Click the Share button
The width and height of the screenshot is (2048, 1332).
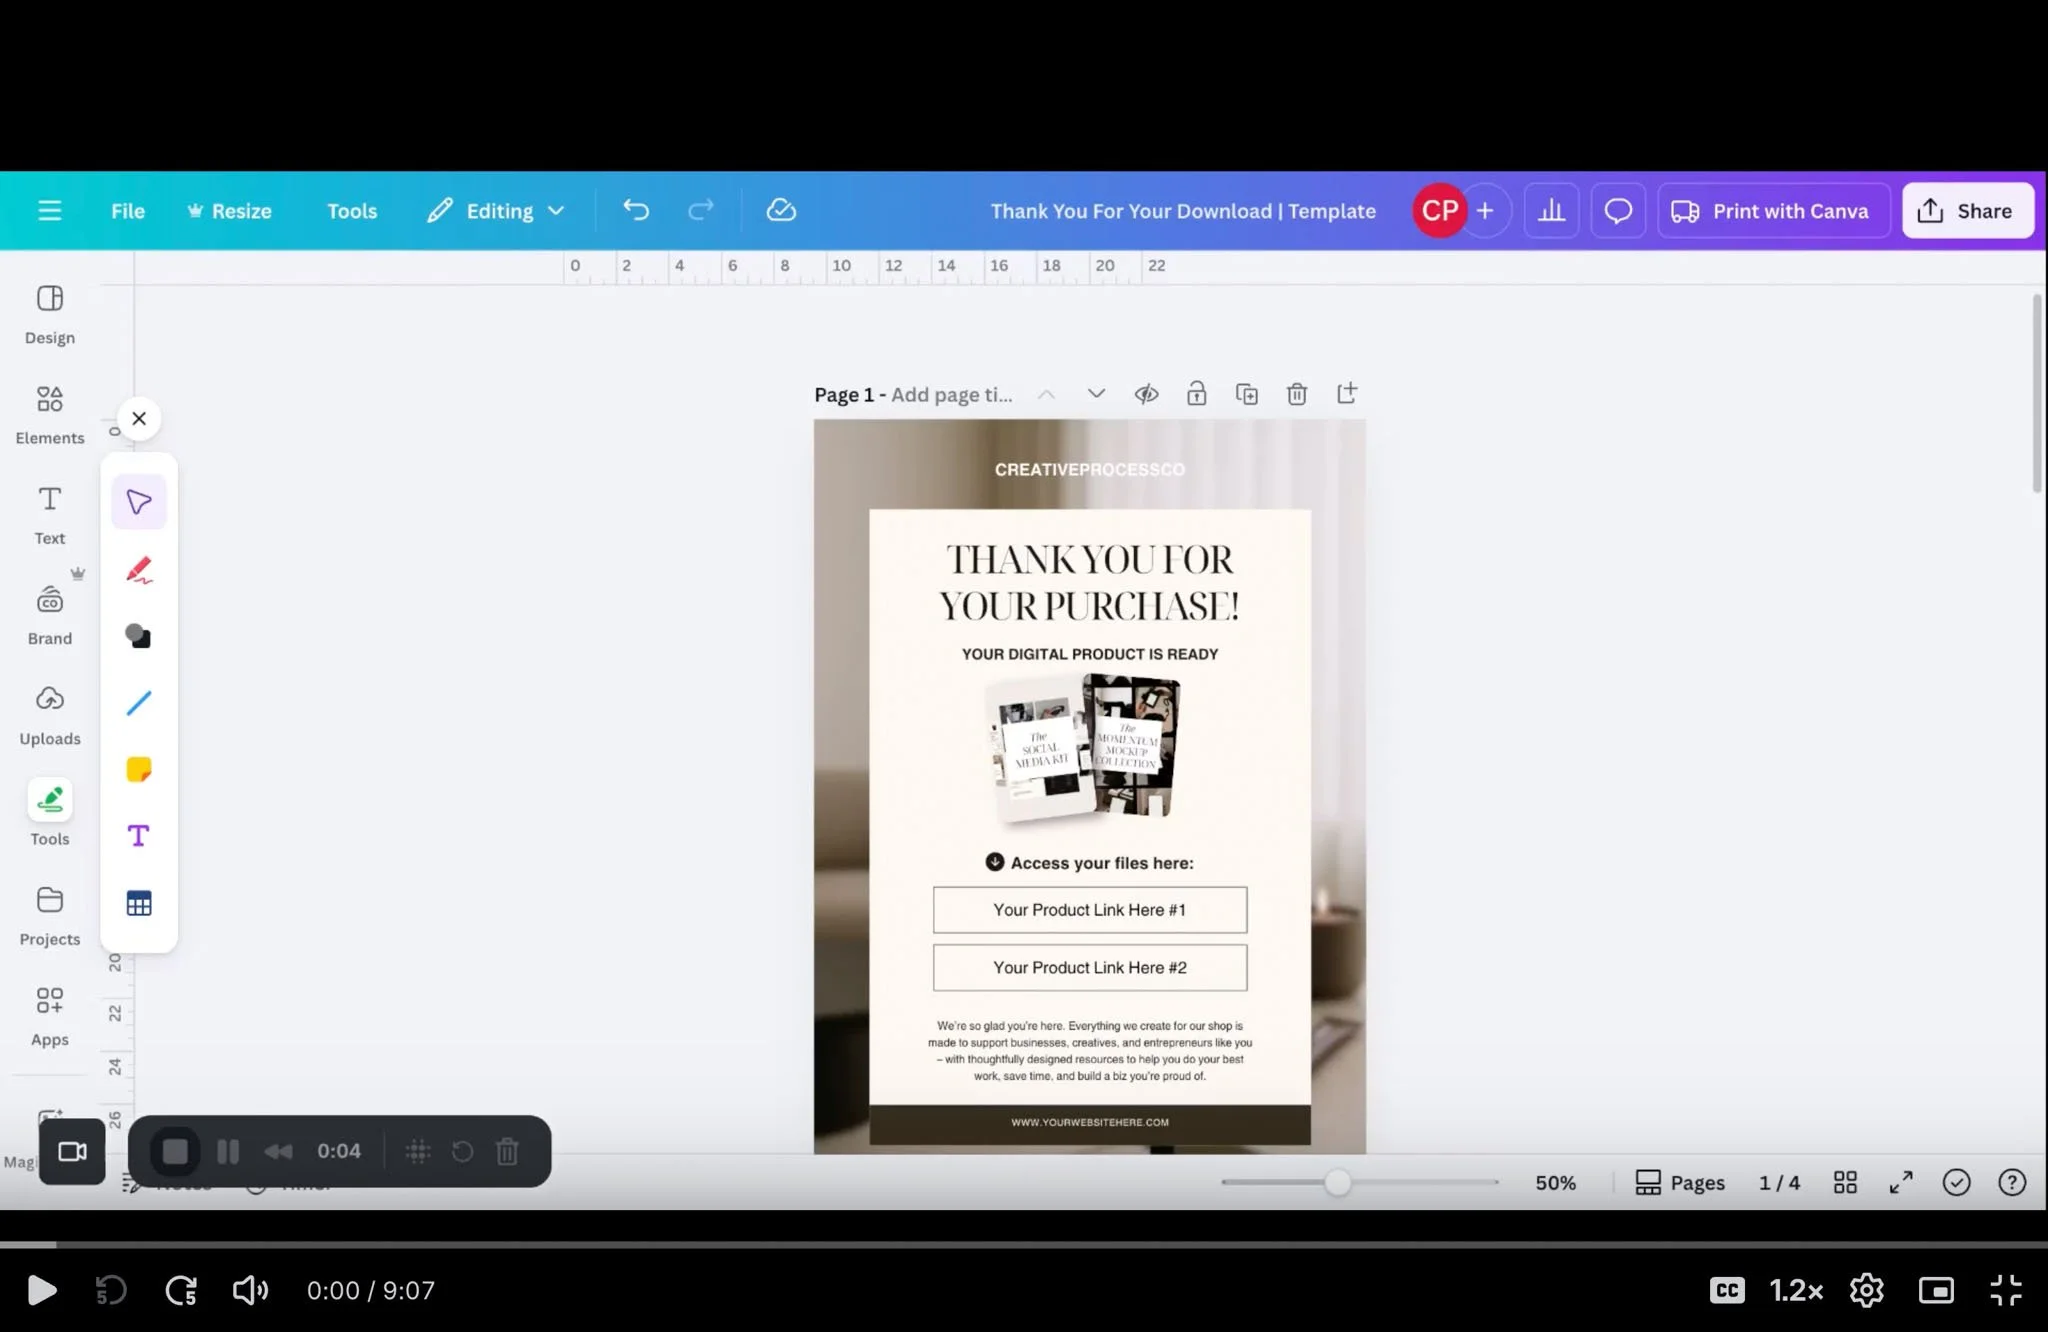pyautogui.click(x=1967, y=211)
